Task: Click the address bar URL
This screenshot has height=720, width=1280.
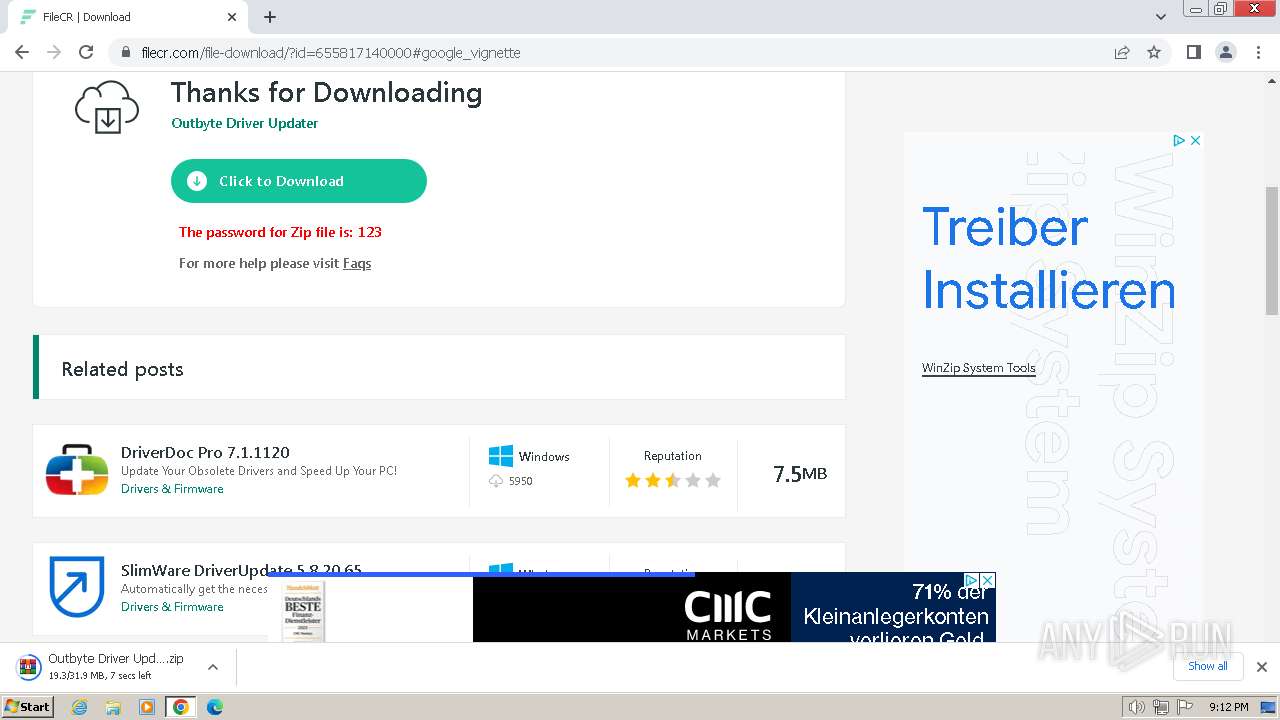Action: [x=330, y=52]
